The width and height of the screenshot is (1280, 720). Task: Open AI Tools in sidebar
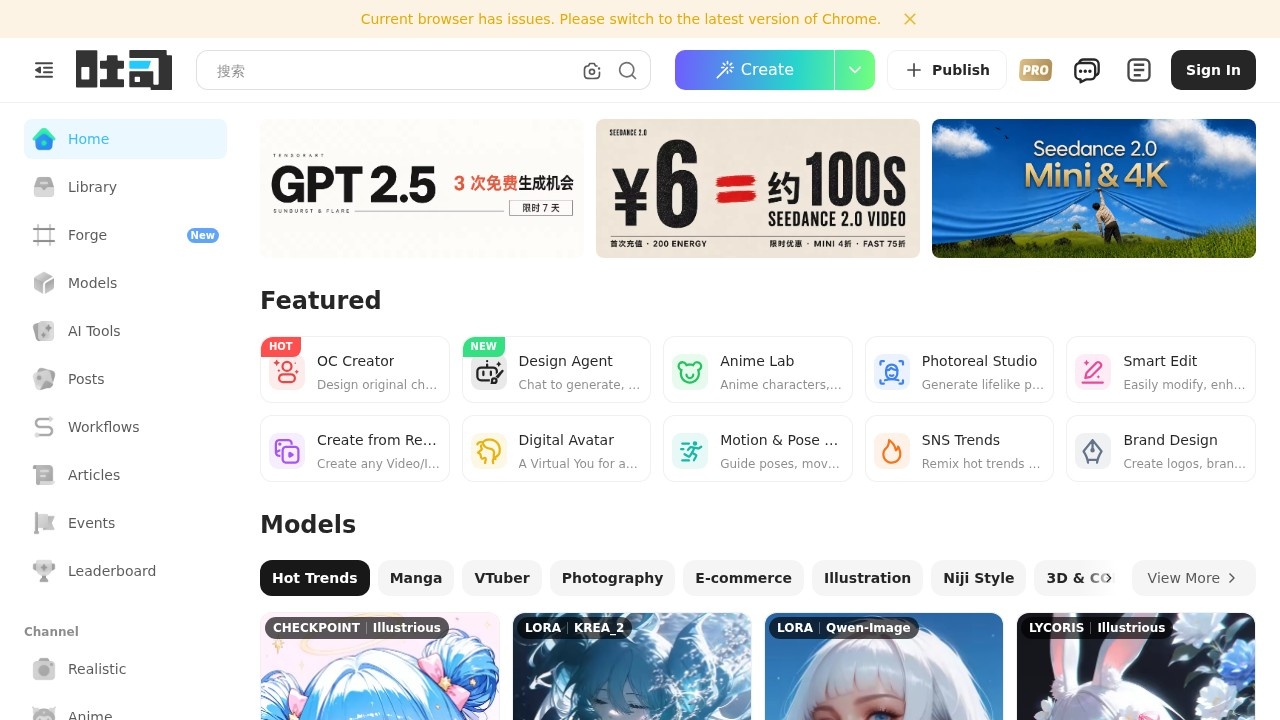point(125,331)
